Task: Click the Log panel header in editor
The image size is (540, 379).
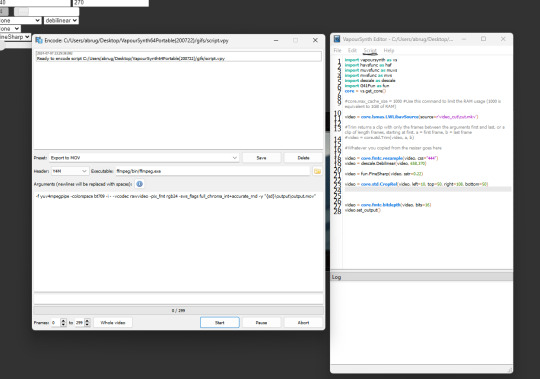Action: click(422, 277)
